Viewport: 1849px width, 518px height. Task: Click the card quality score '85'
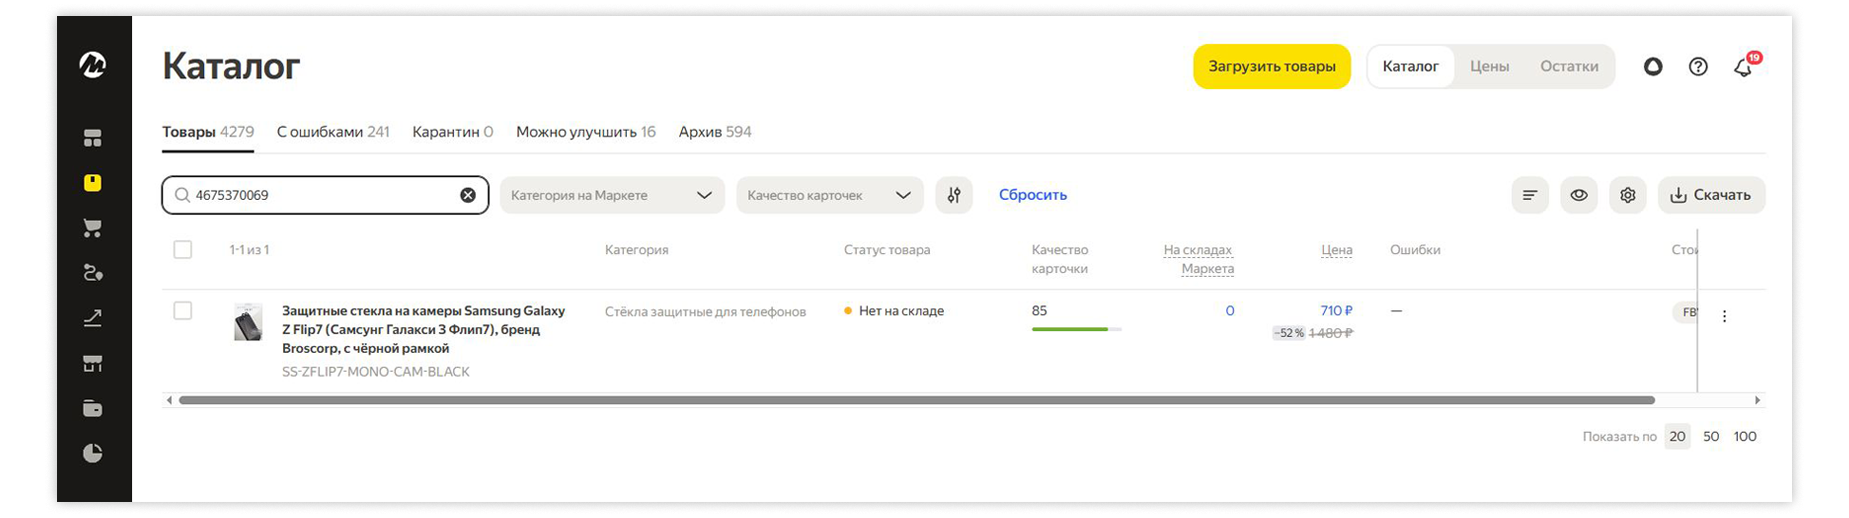point(1040,311)
